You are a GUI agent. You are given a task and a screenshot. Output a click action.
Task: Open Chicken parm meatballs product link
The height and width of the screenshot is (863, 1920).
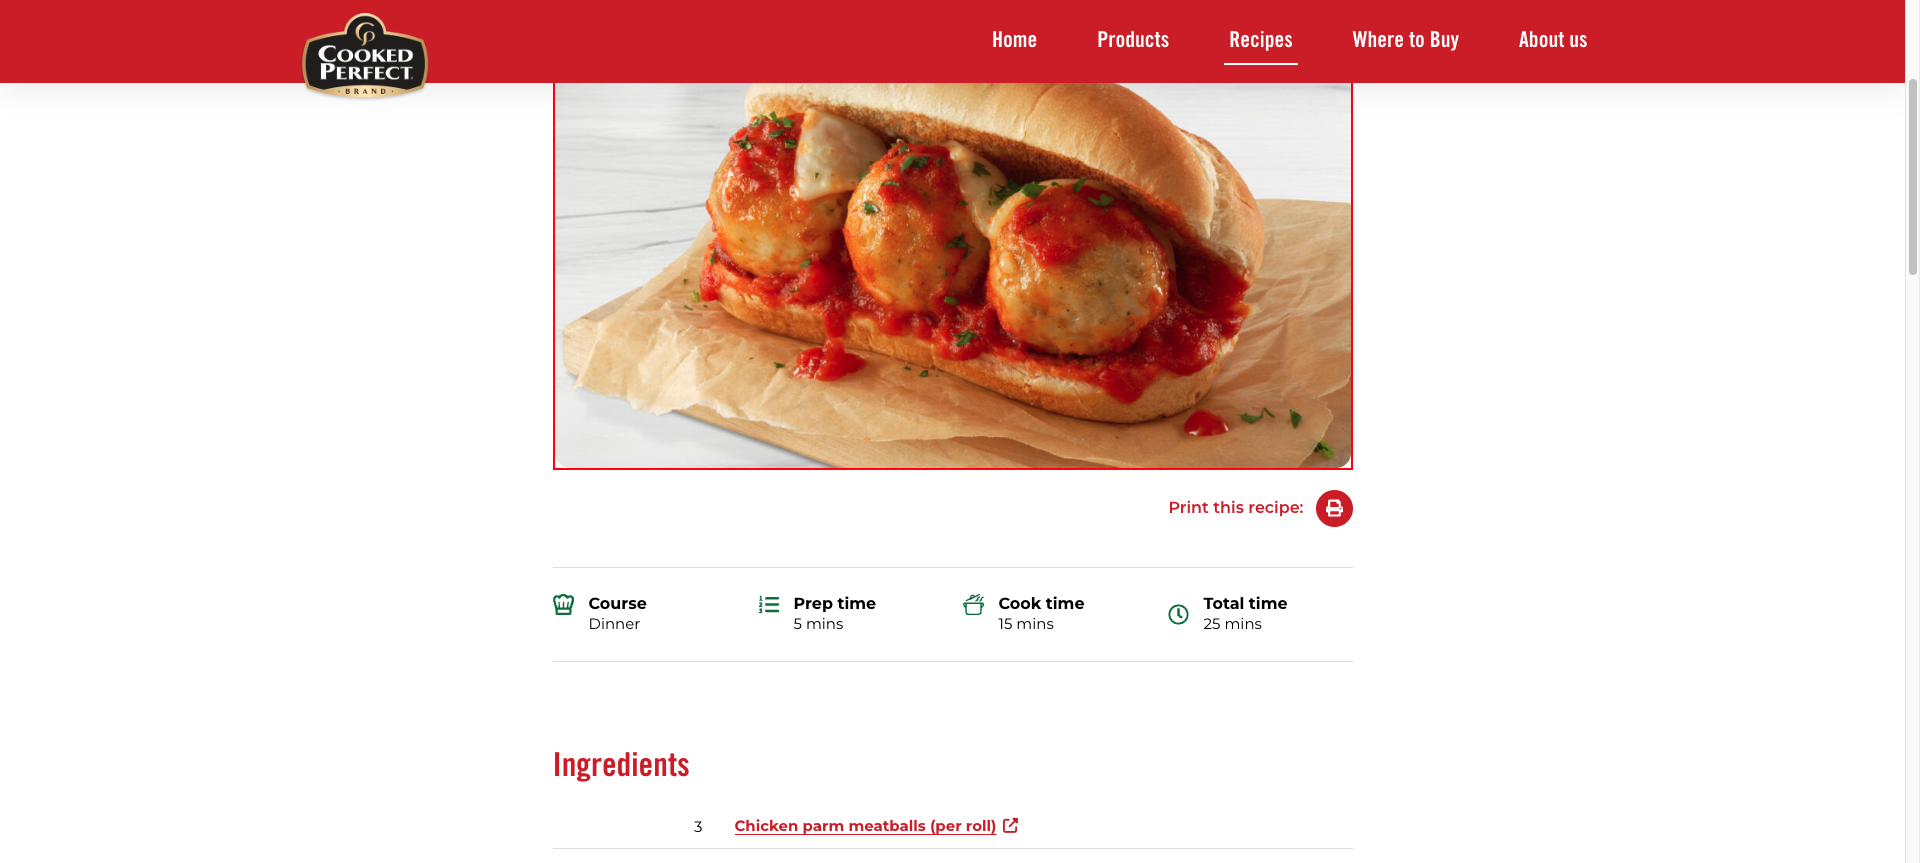coord(865,826)
